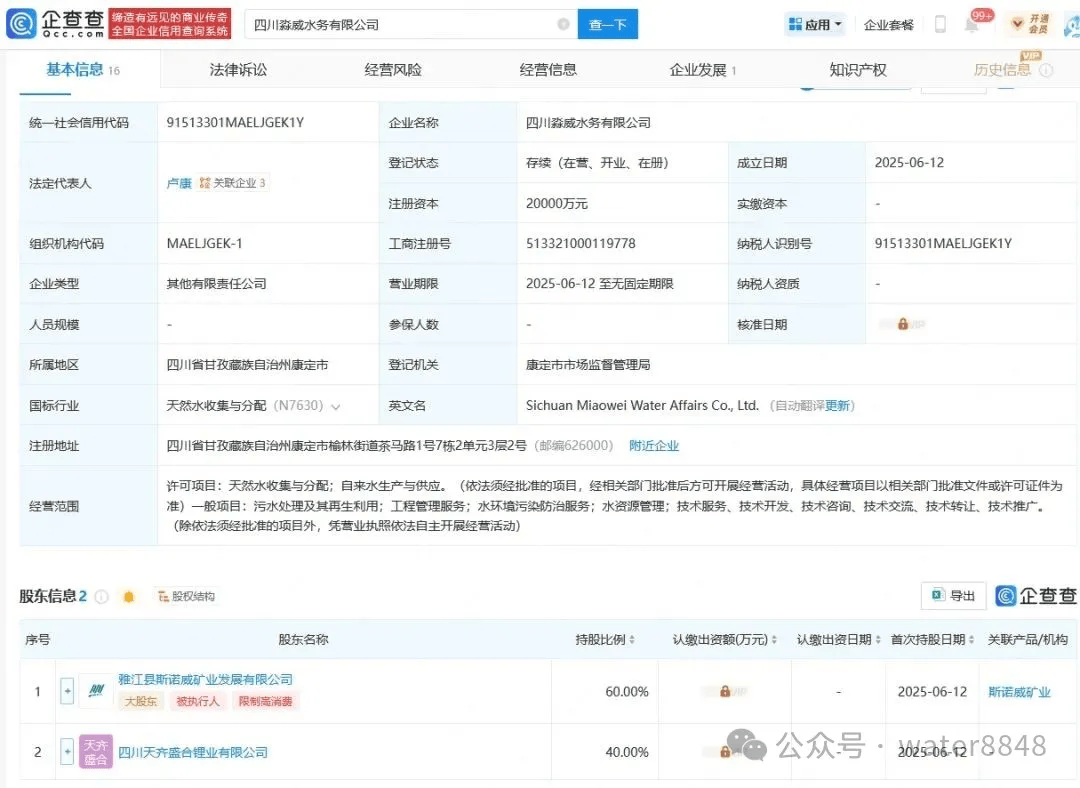Select the 登记状态 value 存续
Image resolution: width=1080 pixels, height=788 pixels.
(597, 163)
